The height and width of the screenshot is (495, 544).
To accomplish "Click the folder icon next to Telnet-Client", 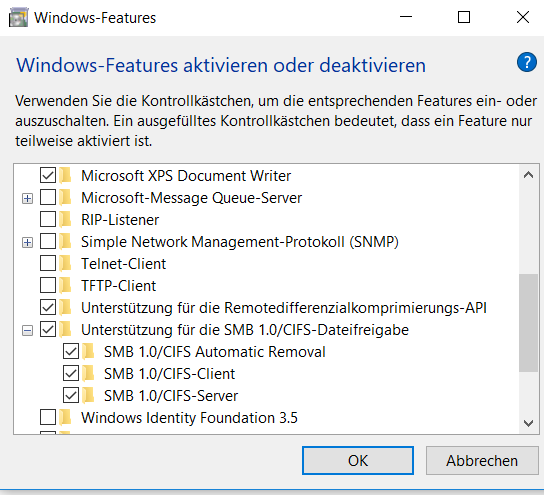I will [65, 264].
